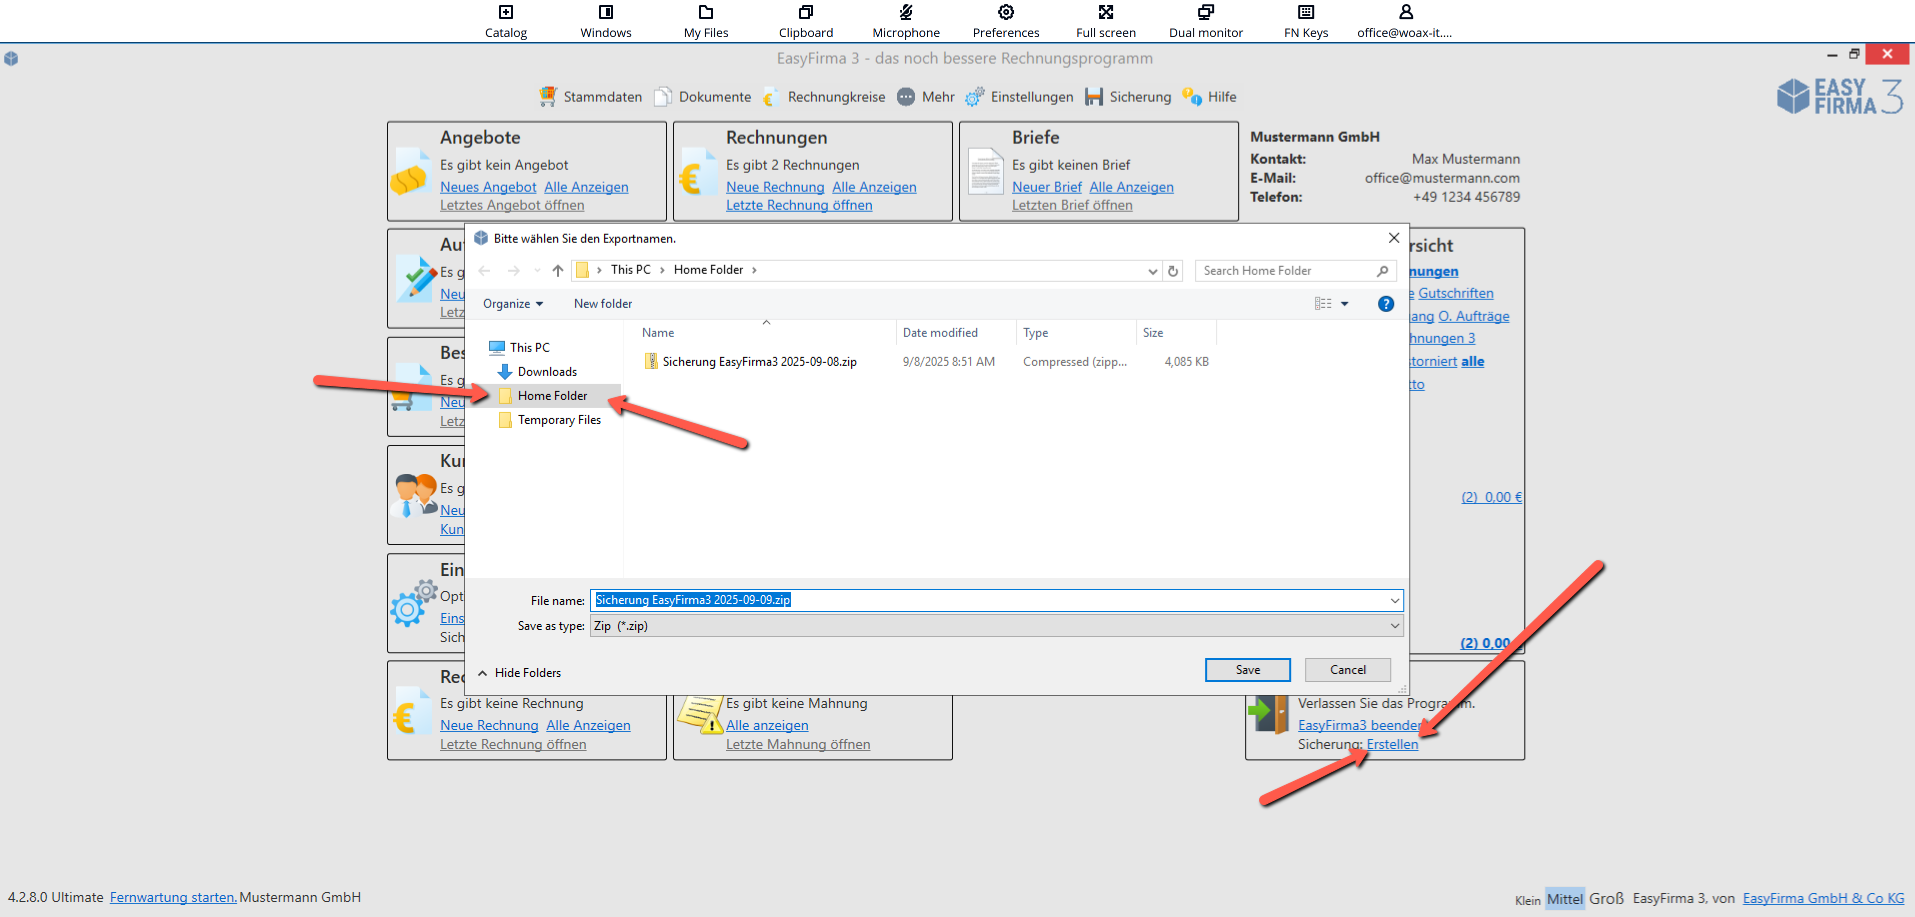The height and width of the screenshot is (917, 1915).
Task: Open the Clipboard tool
Action: pos(805,13)
